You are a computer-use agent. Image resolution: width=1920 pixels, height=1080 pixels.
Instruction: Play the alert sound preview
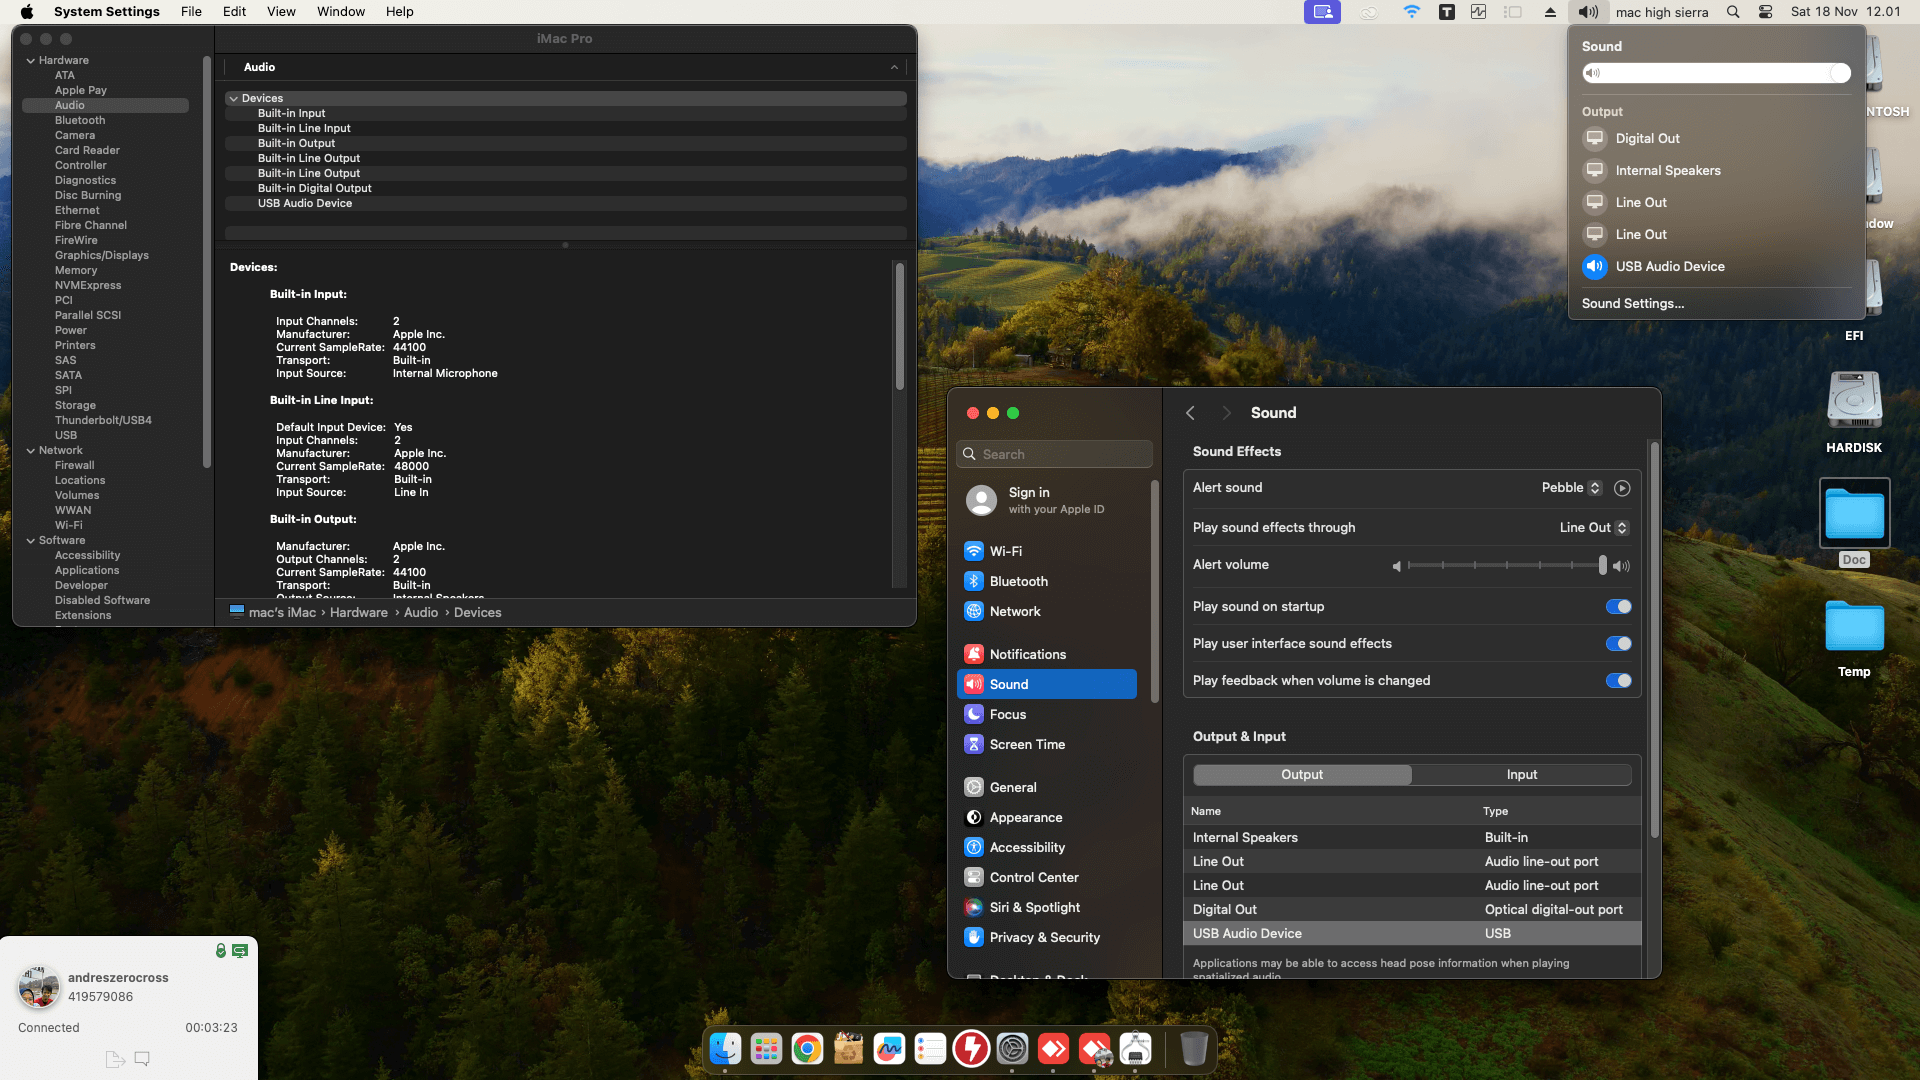[x=1622, y=488]
